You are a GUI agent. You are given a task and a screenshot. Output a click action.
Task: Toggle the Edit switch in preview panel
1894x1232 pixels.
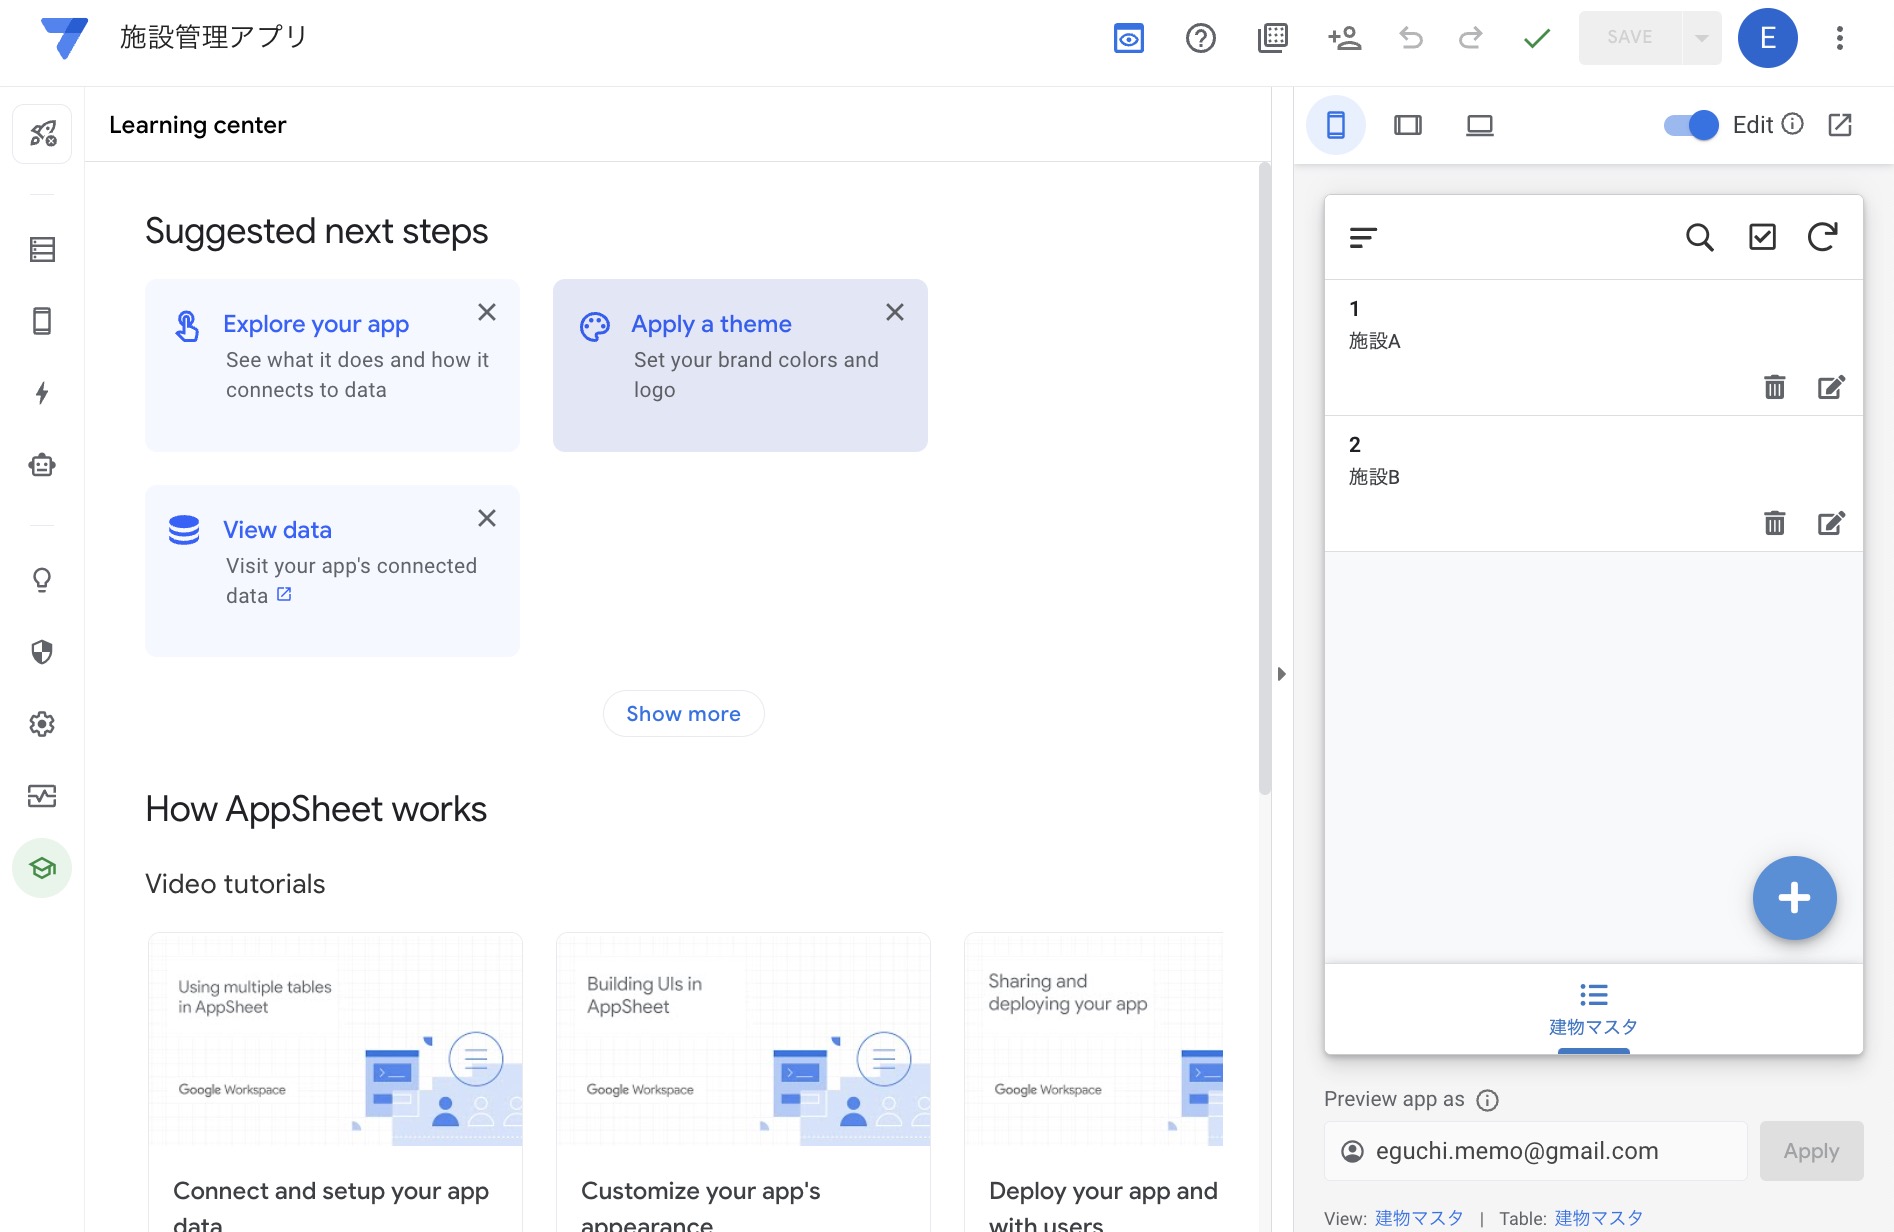point(1690,125)
